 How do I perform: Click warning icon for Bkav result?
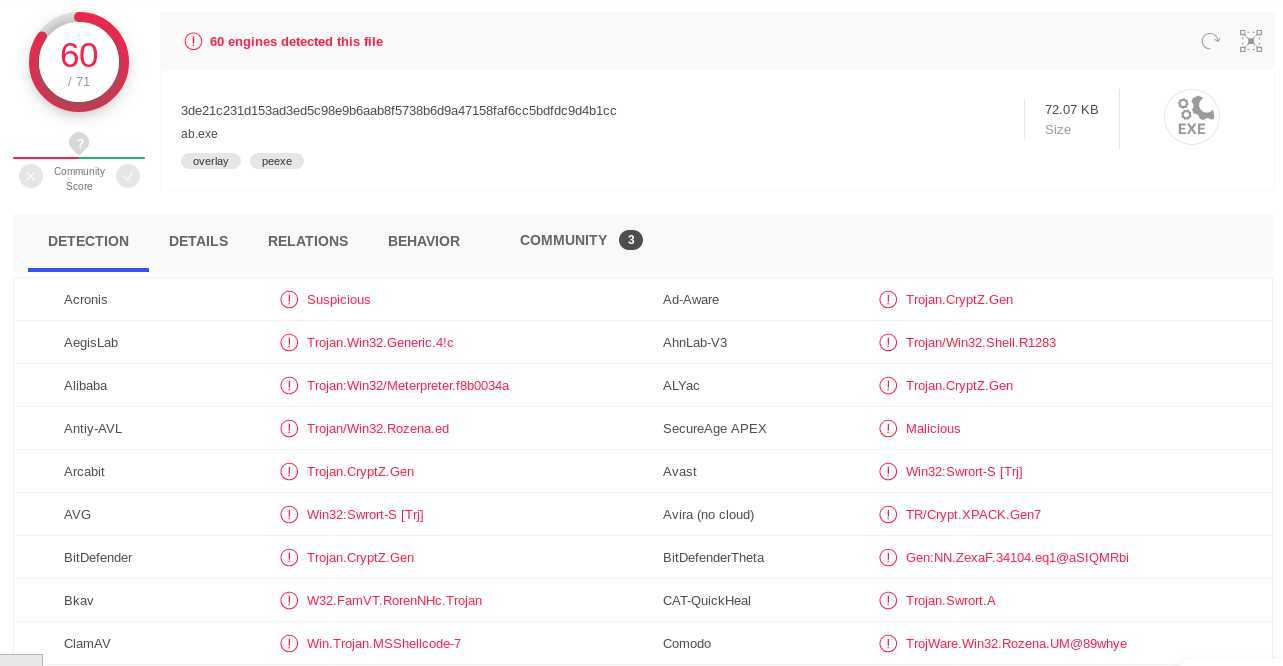coord(289,601)
